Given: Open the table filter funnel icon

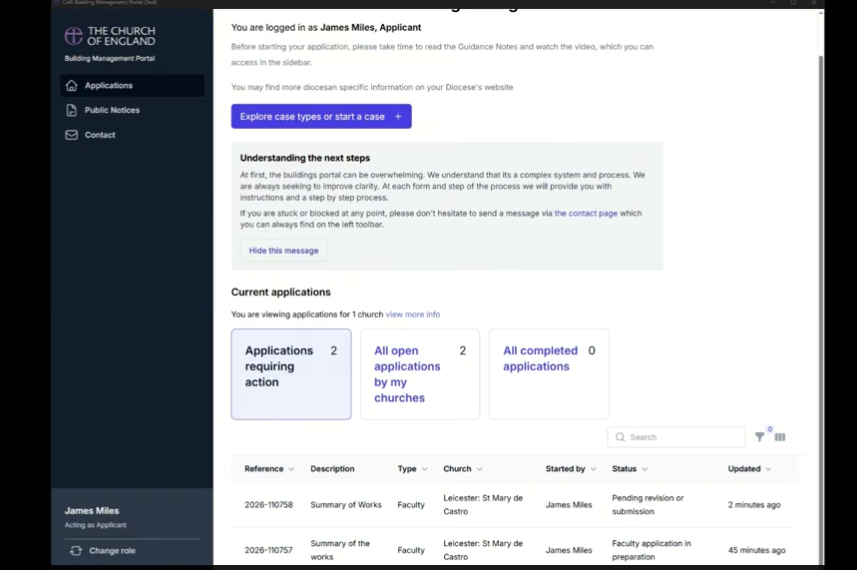Looking at the screenshot, I should tap(760, 437).
